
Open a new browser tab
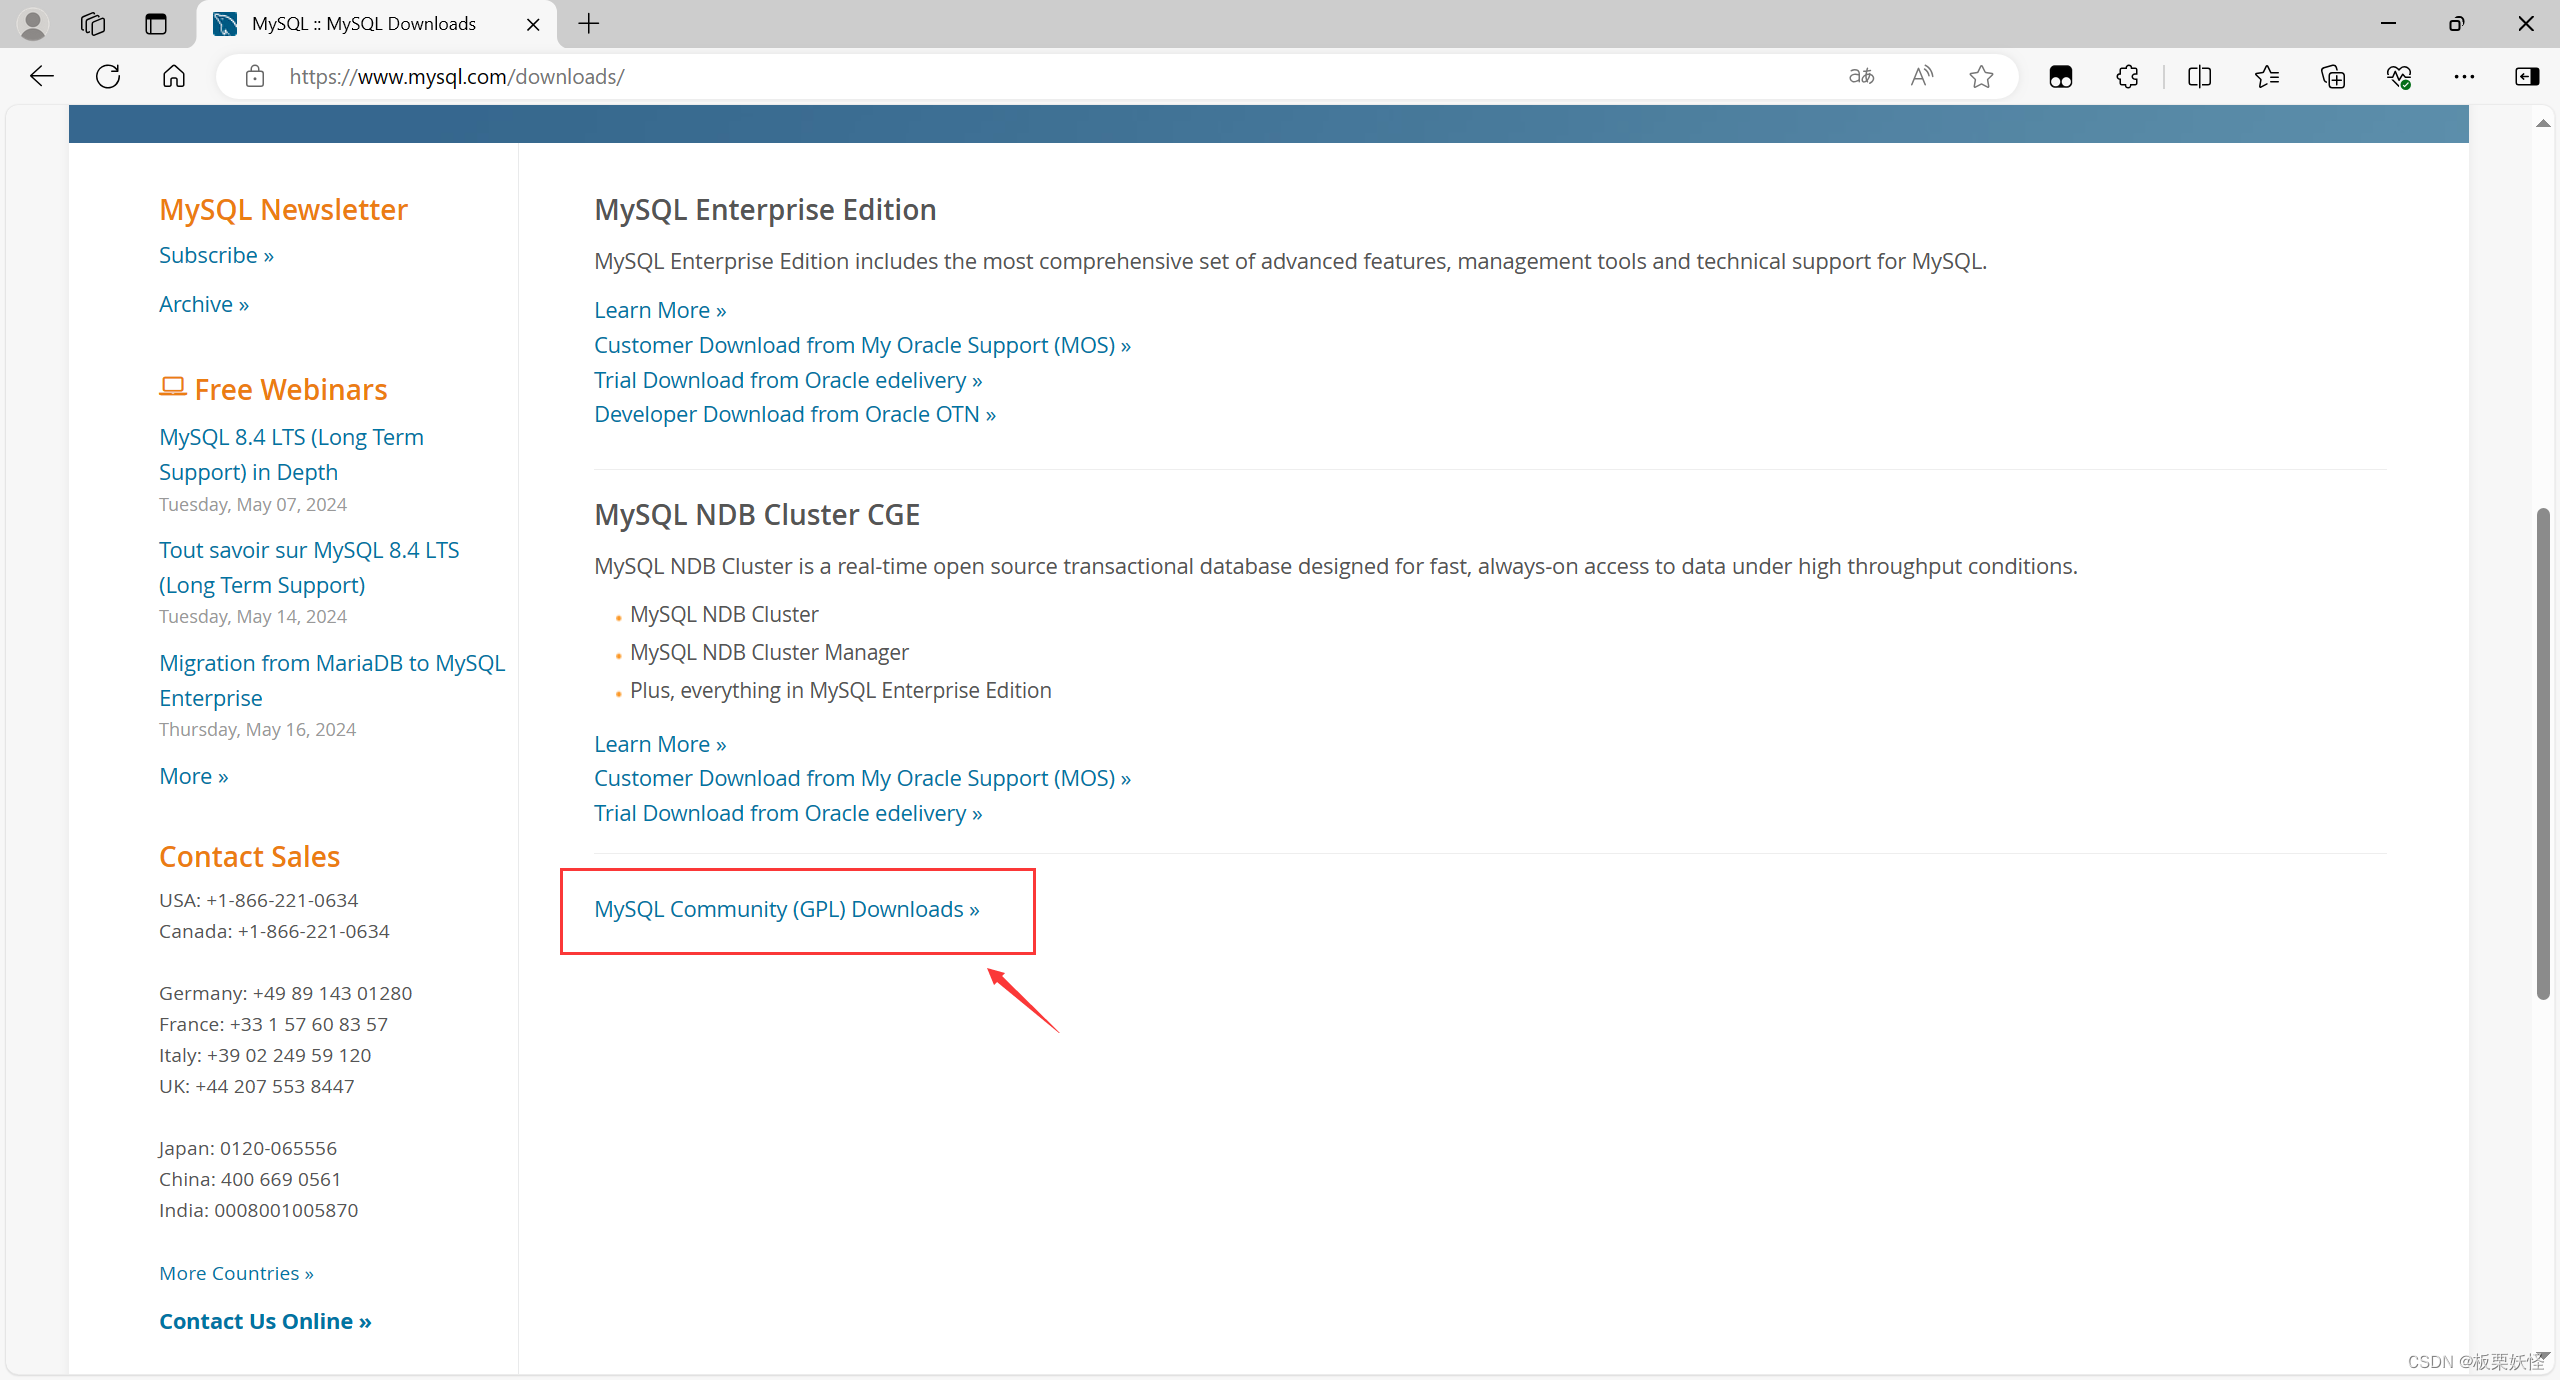(589, 23)
